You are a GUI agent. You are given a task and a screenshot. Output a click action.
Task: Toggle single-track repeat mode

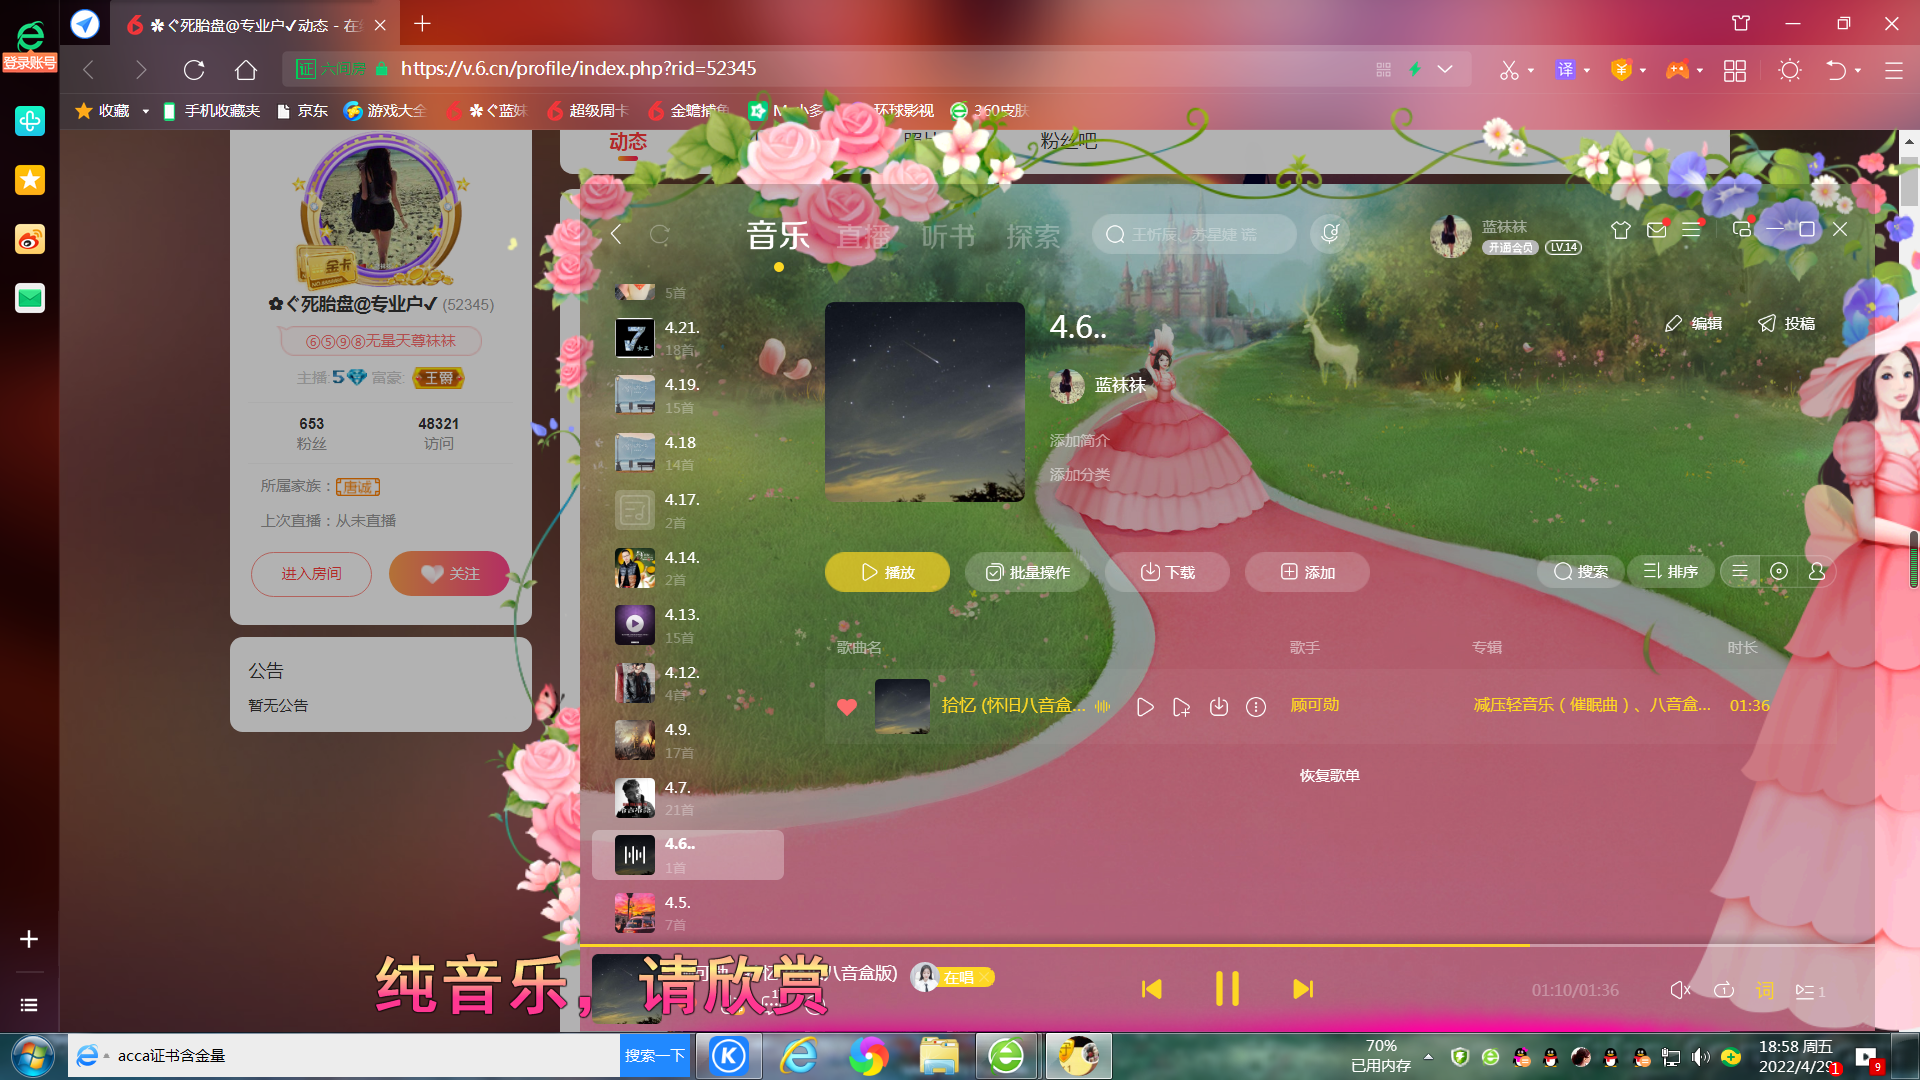1723,990
